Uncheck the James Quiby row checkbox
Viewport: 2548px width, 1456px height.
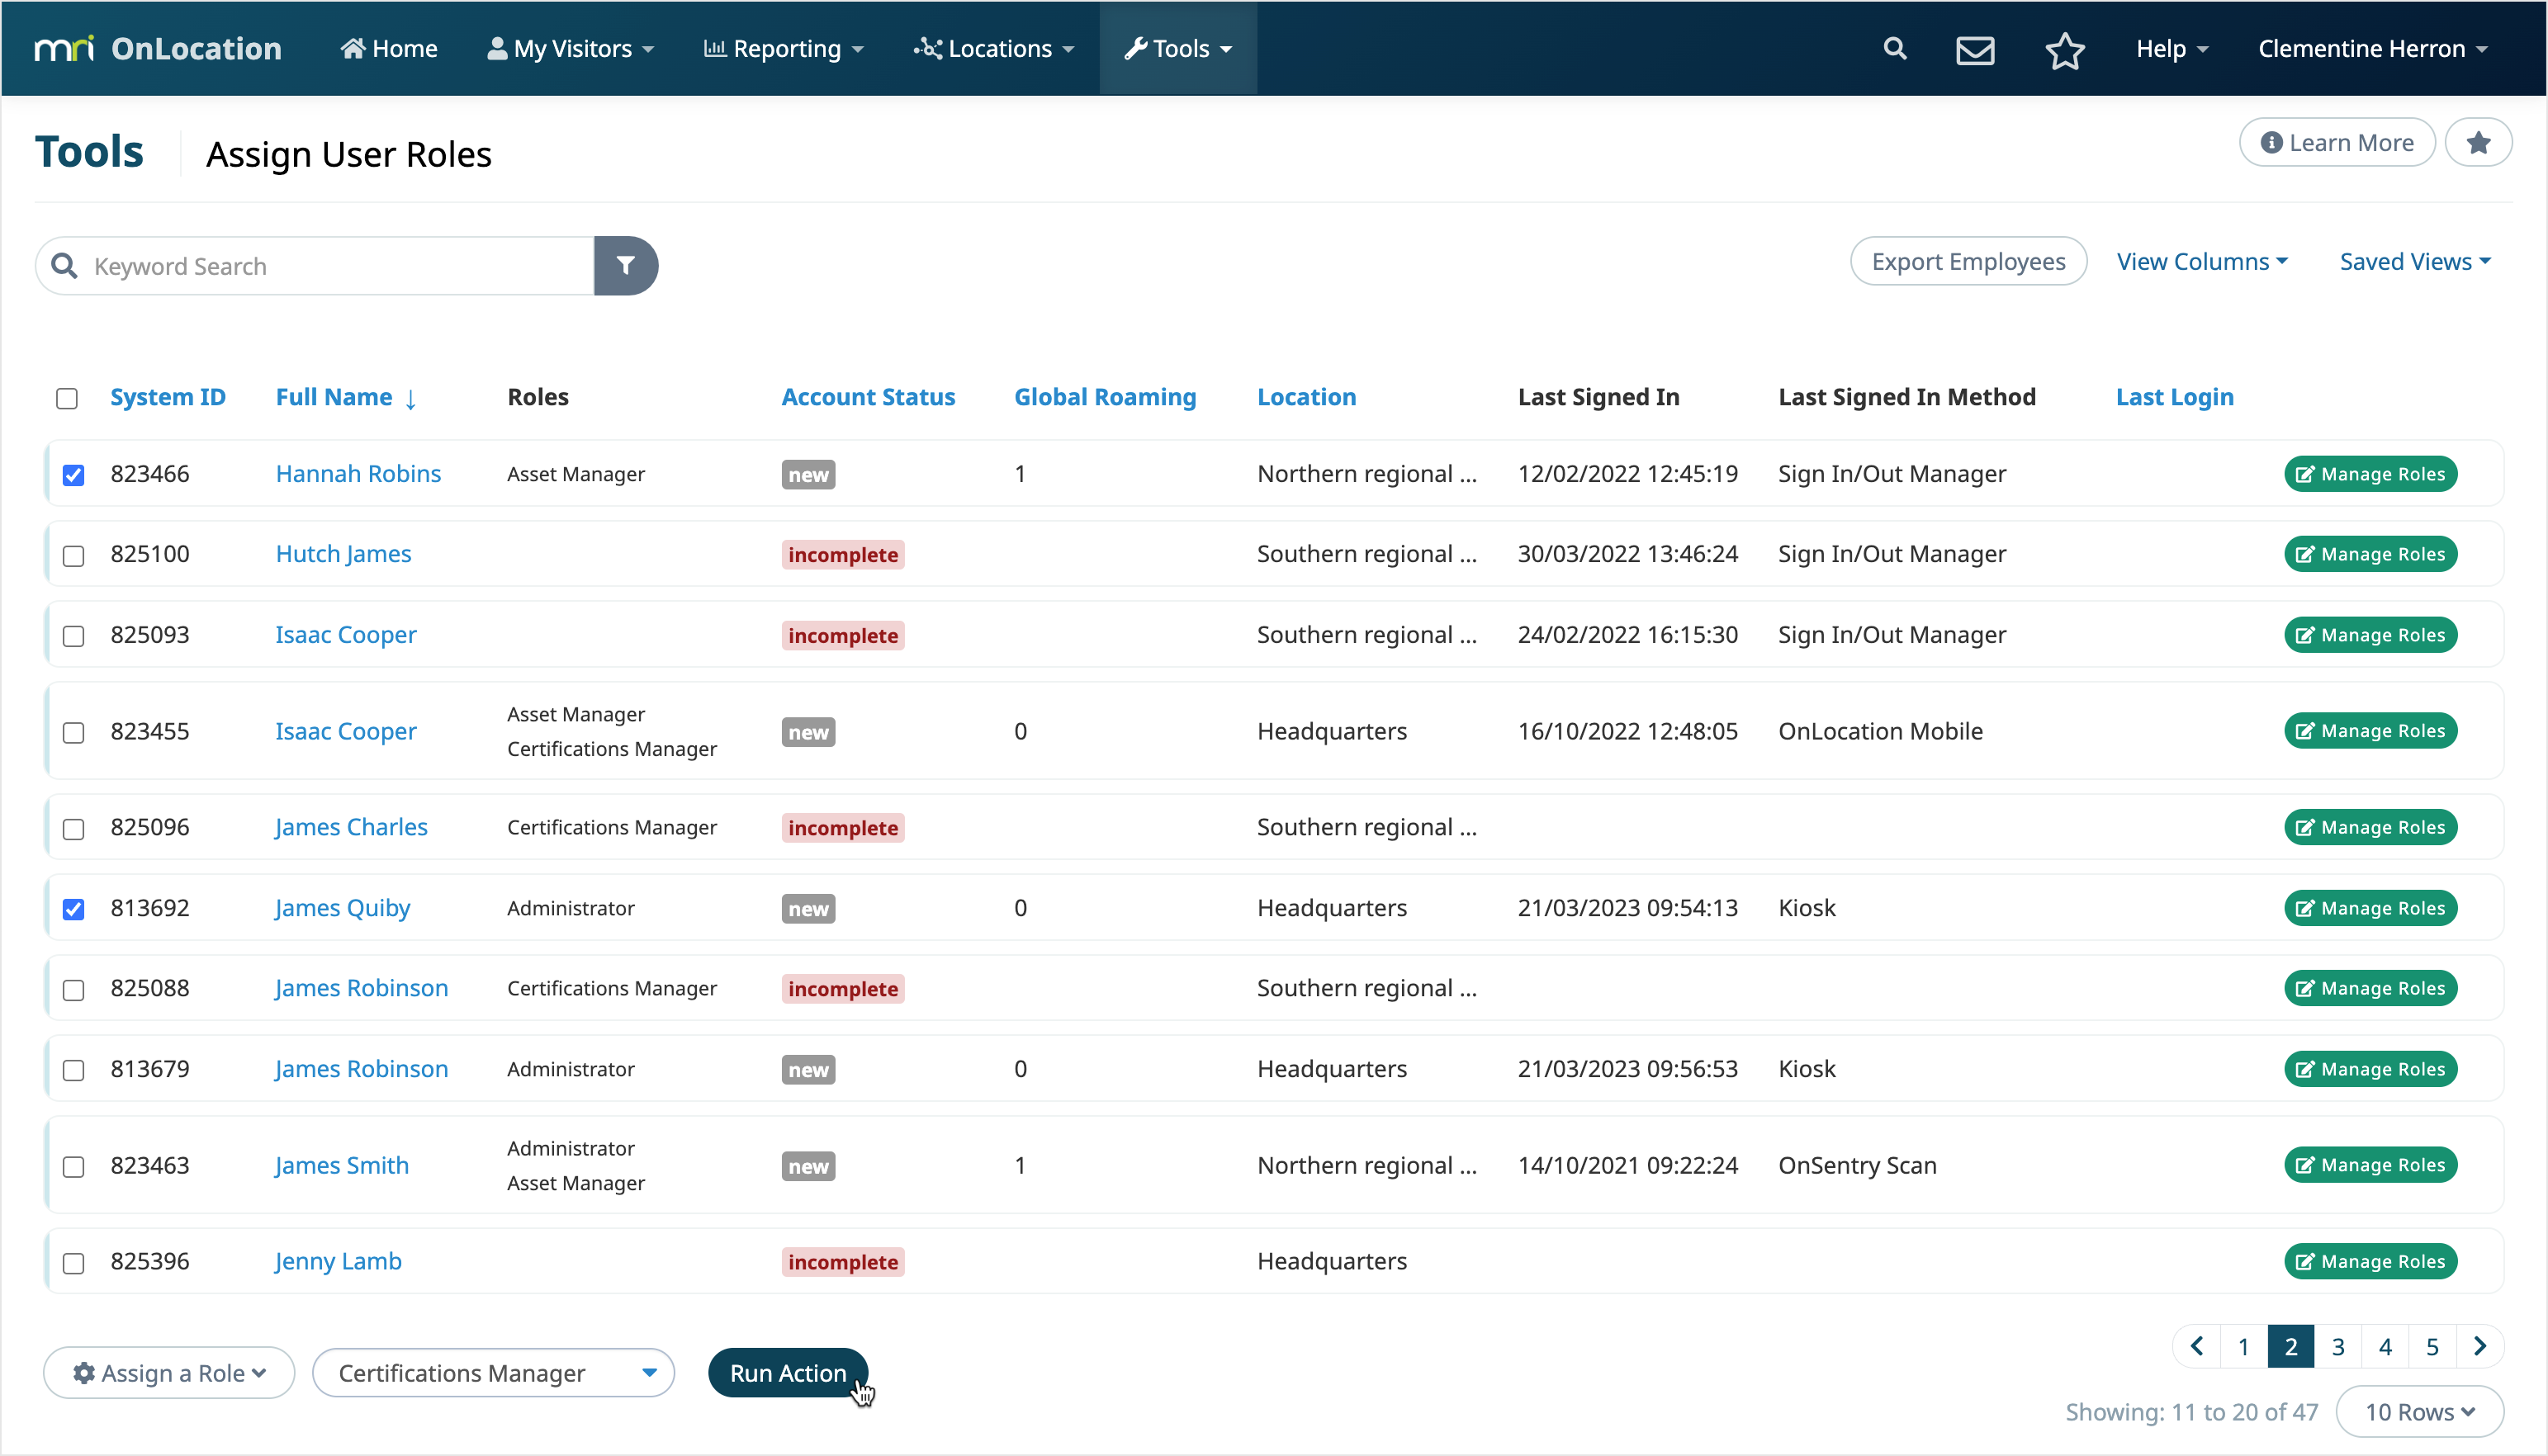click(x=73, y=908)
